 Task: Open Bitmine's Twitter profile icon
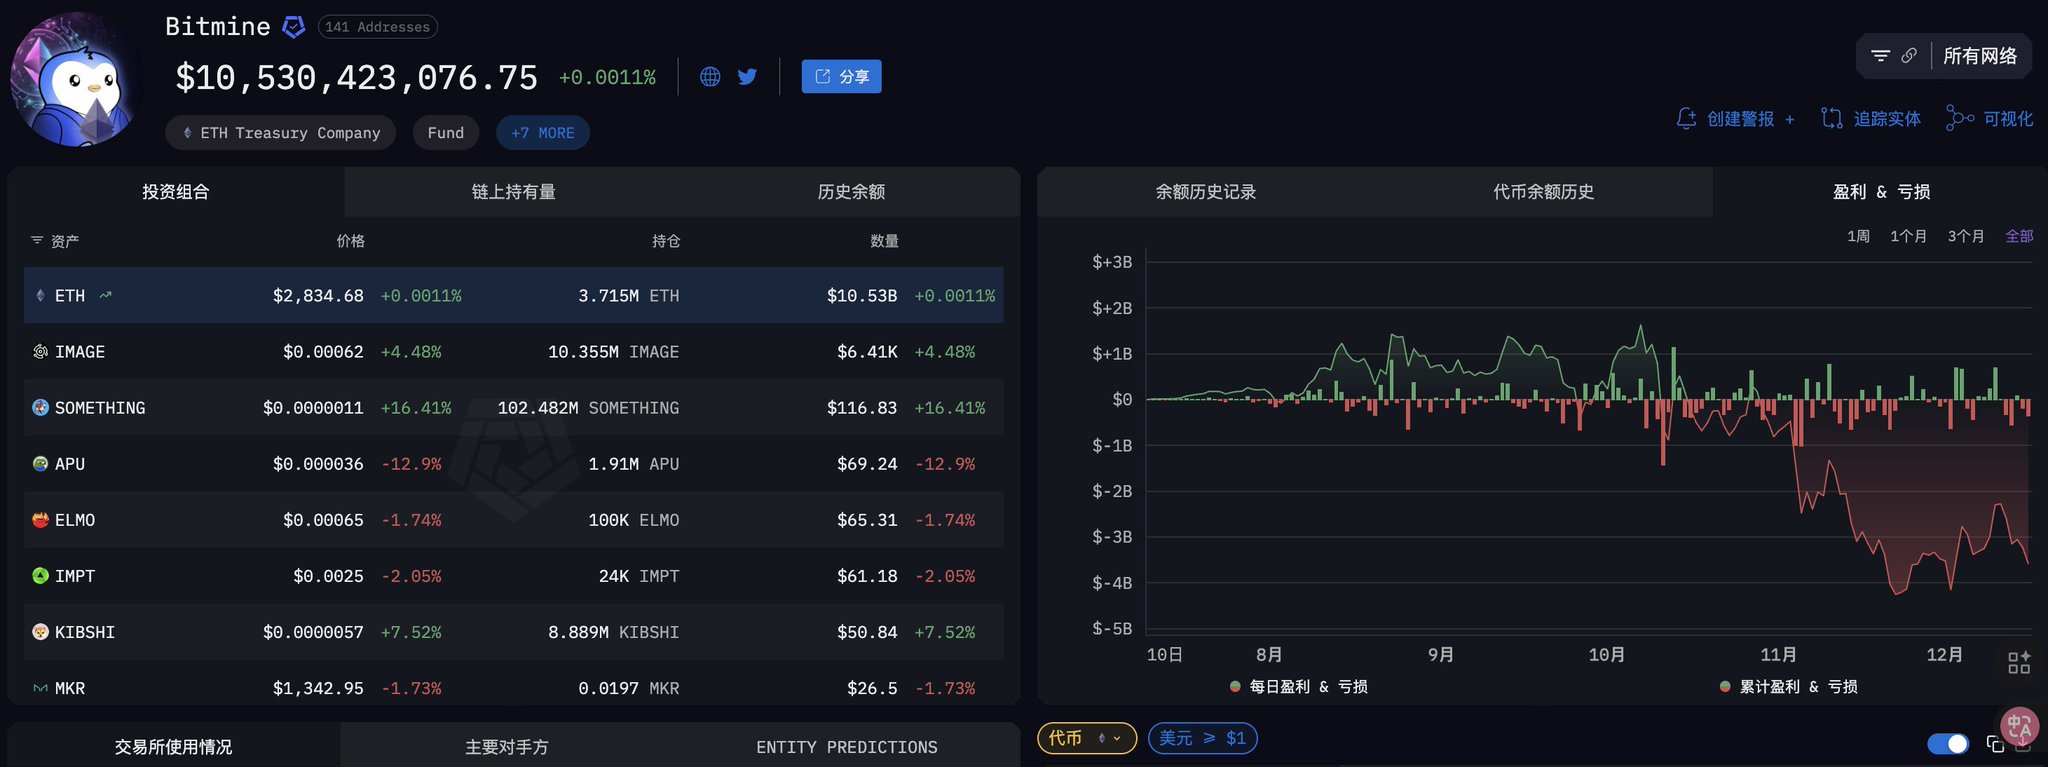[747, 77]
